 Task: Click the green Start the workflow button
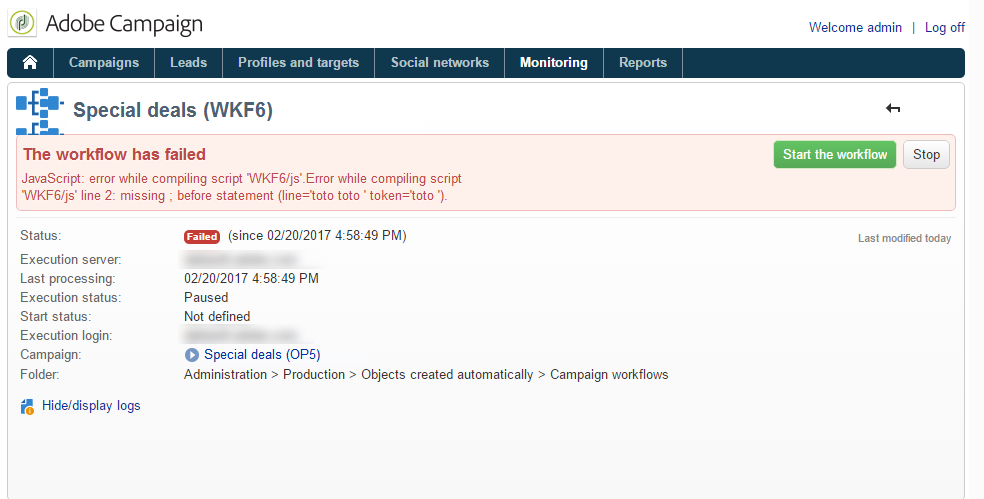pyautogui.click(x=835, y=154)
